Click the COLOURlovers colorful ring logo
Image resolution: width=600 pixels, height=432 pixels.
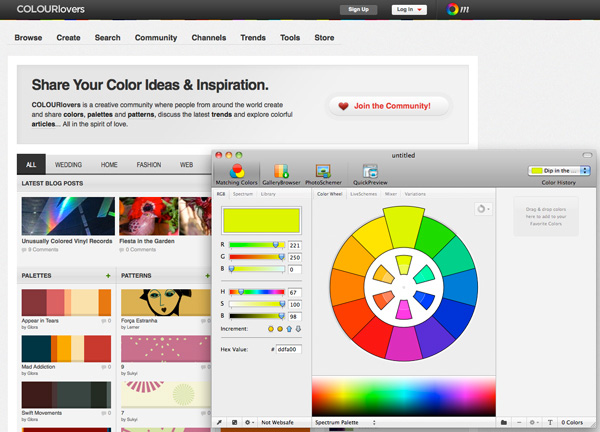point(452,9)
